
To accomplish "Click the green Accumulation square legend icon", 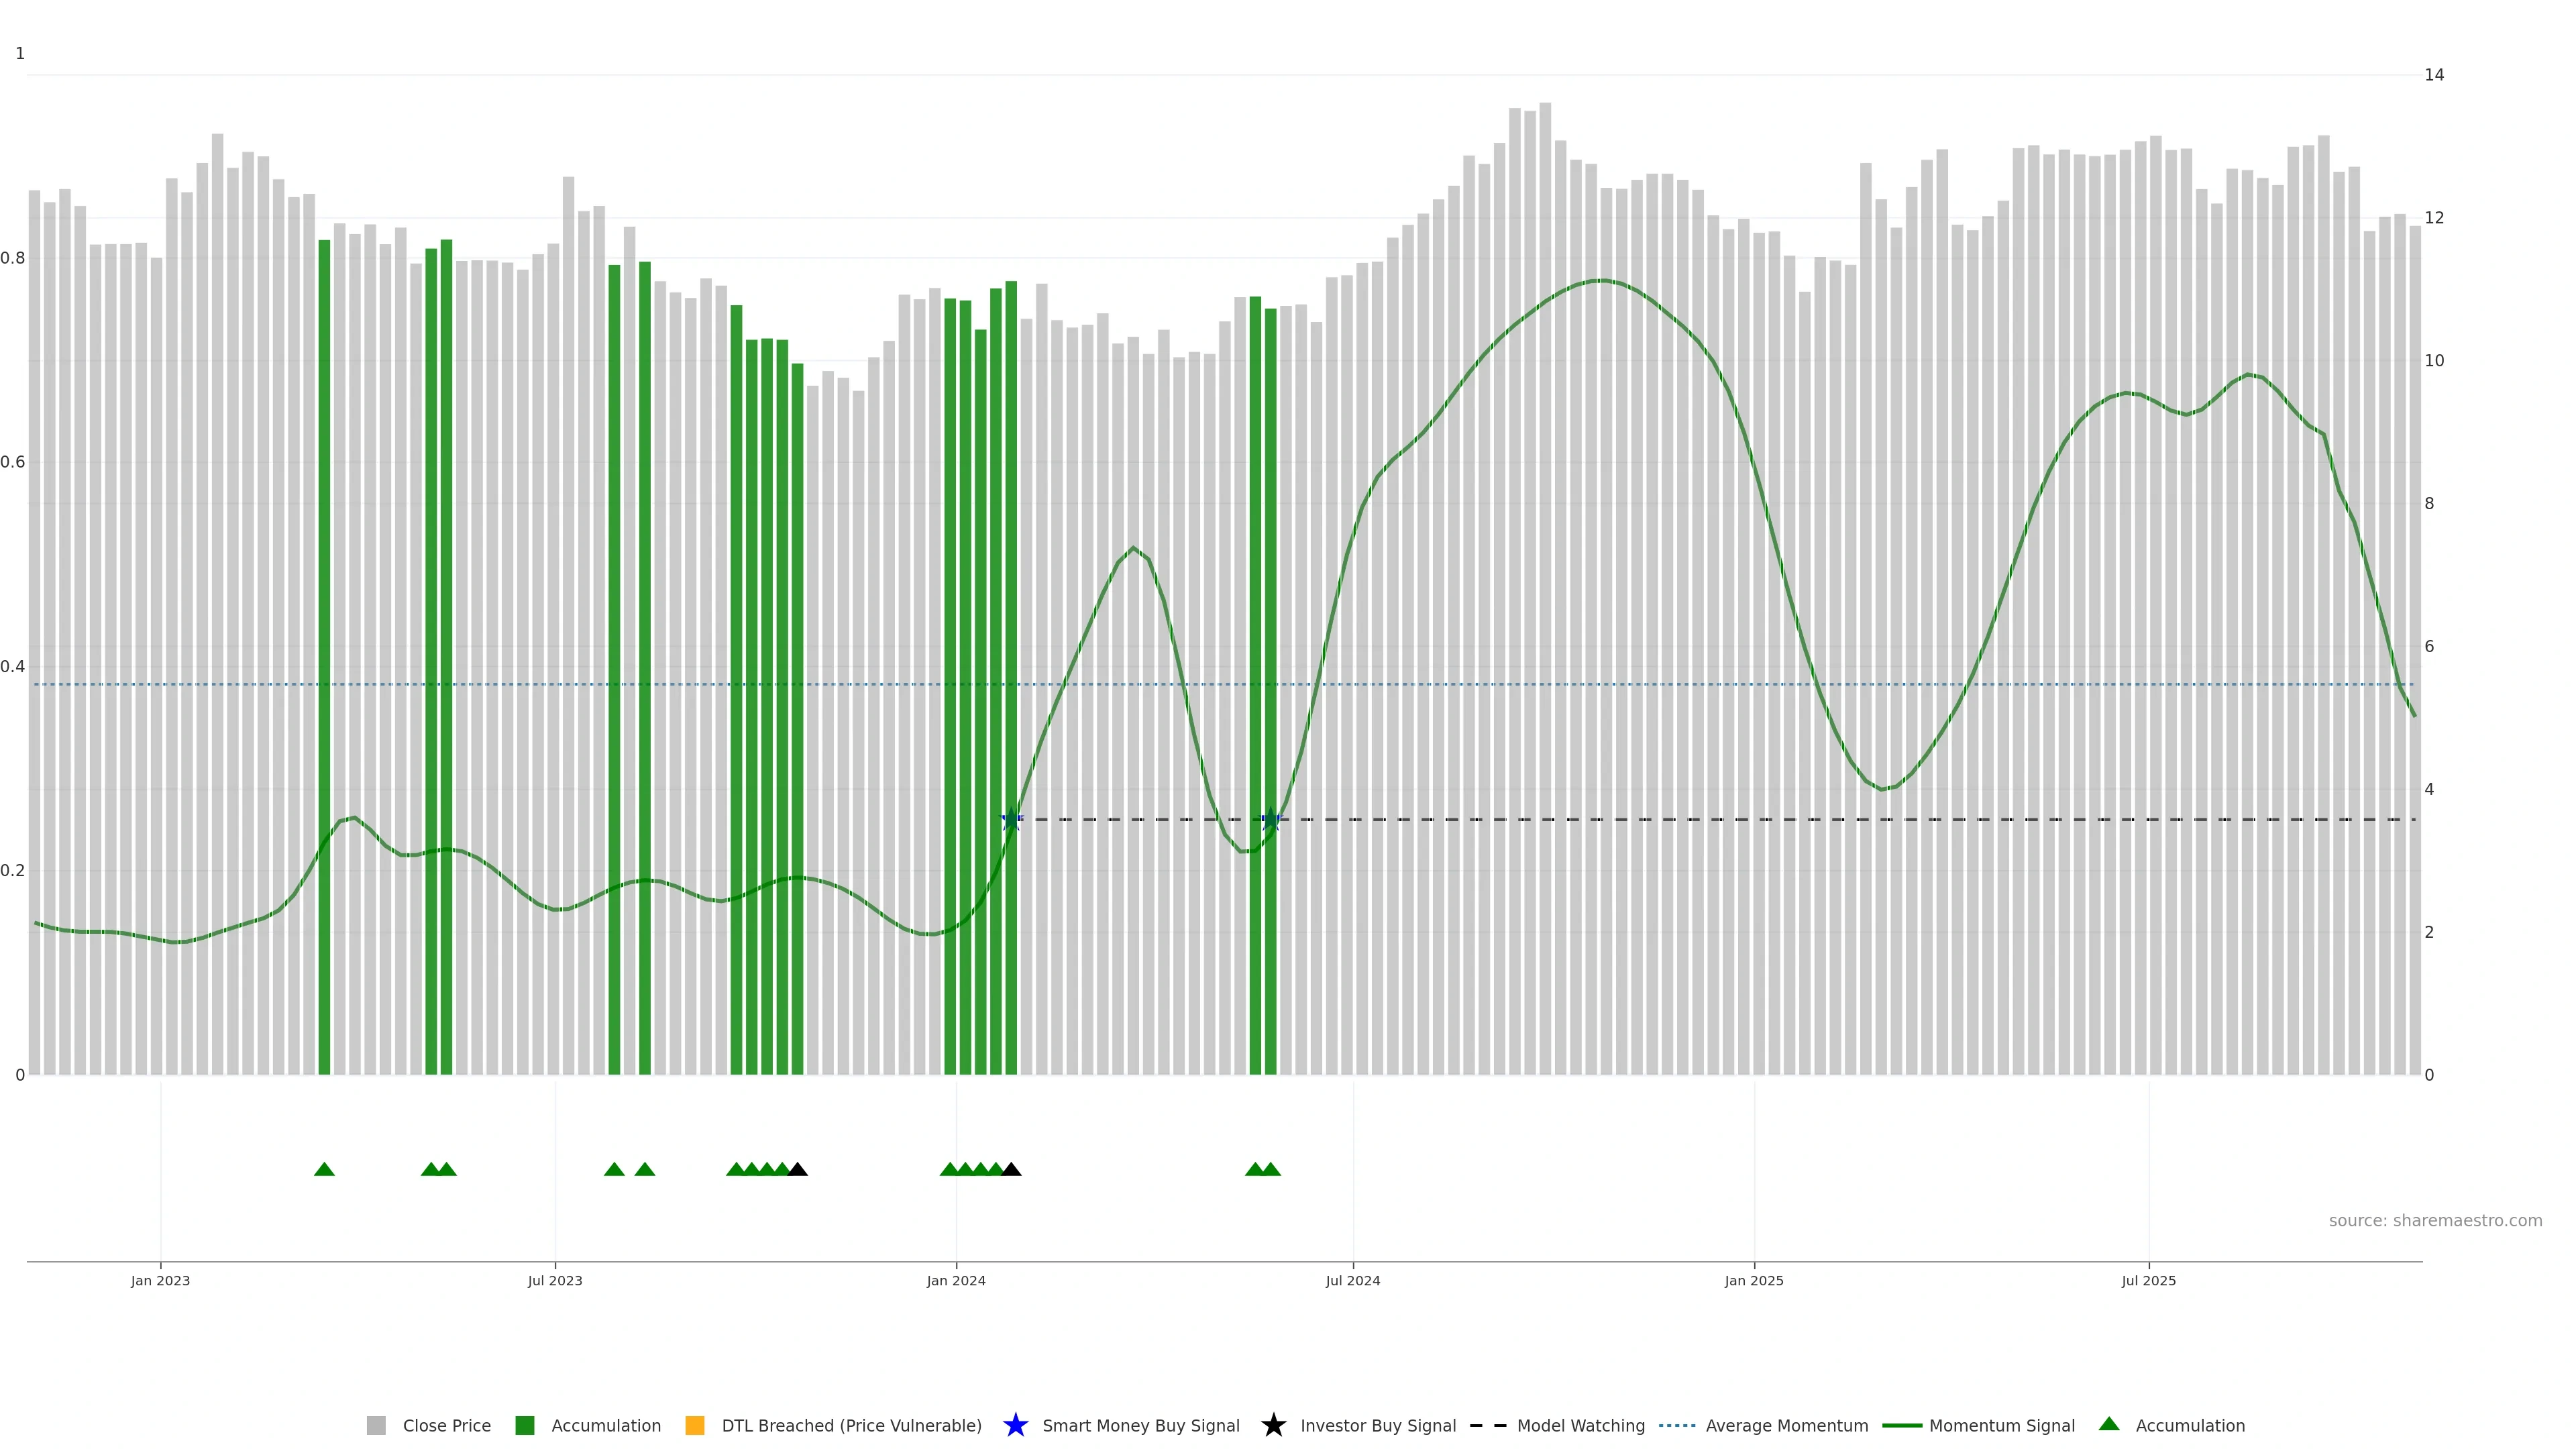I will 524,1426.
